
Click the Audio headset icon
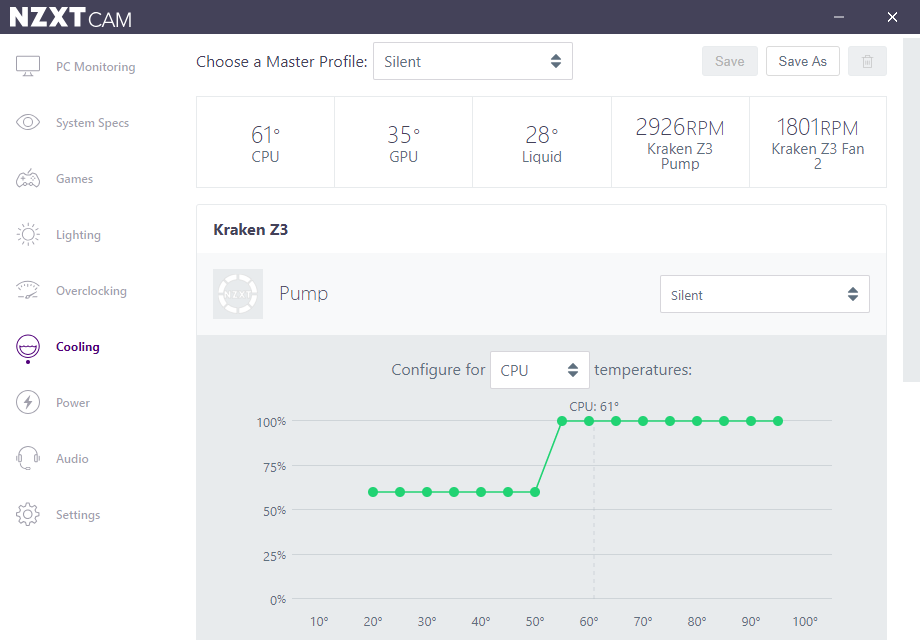pos(28,458)
